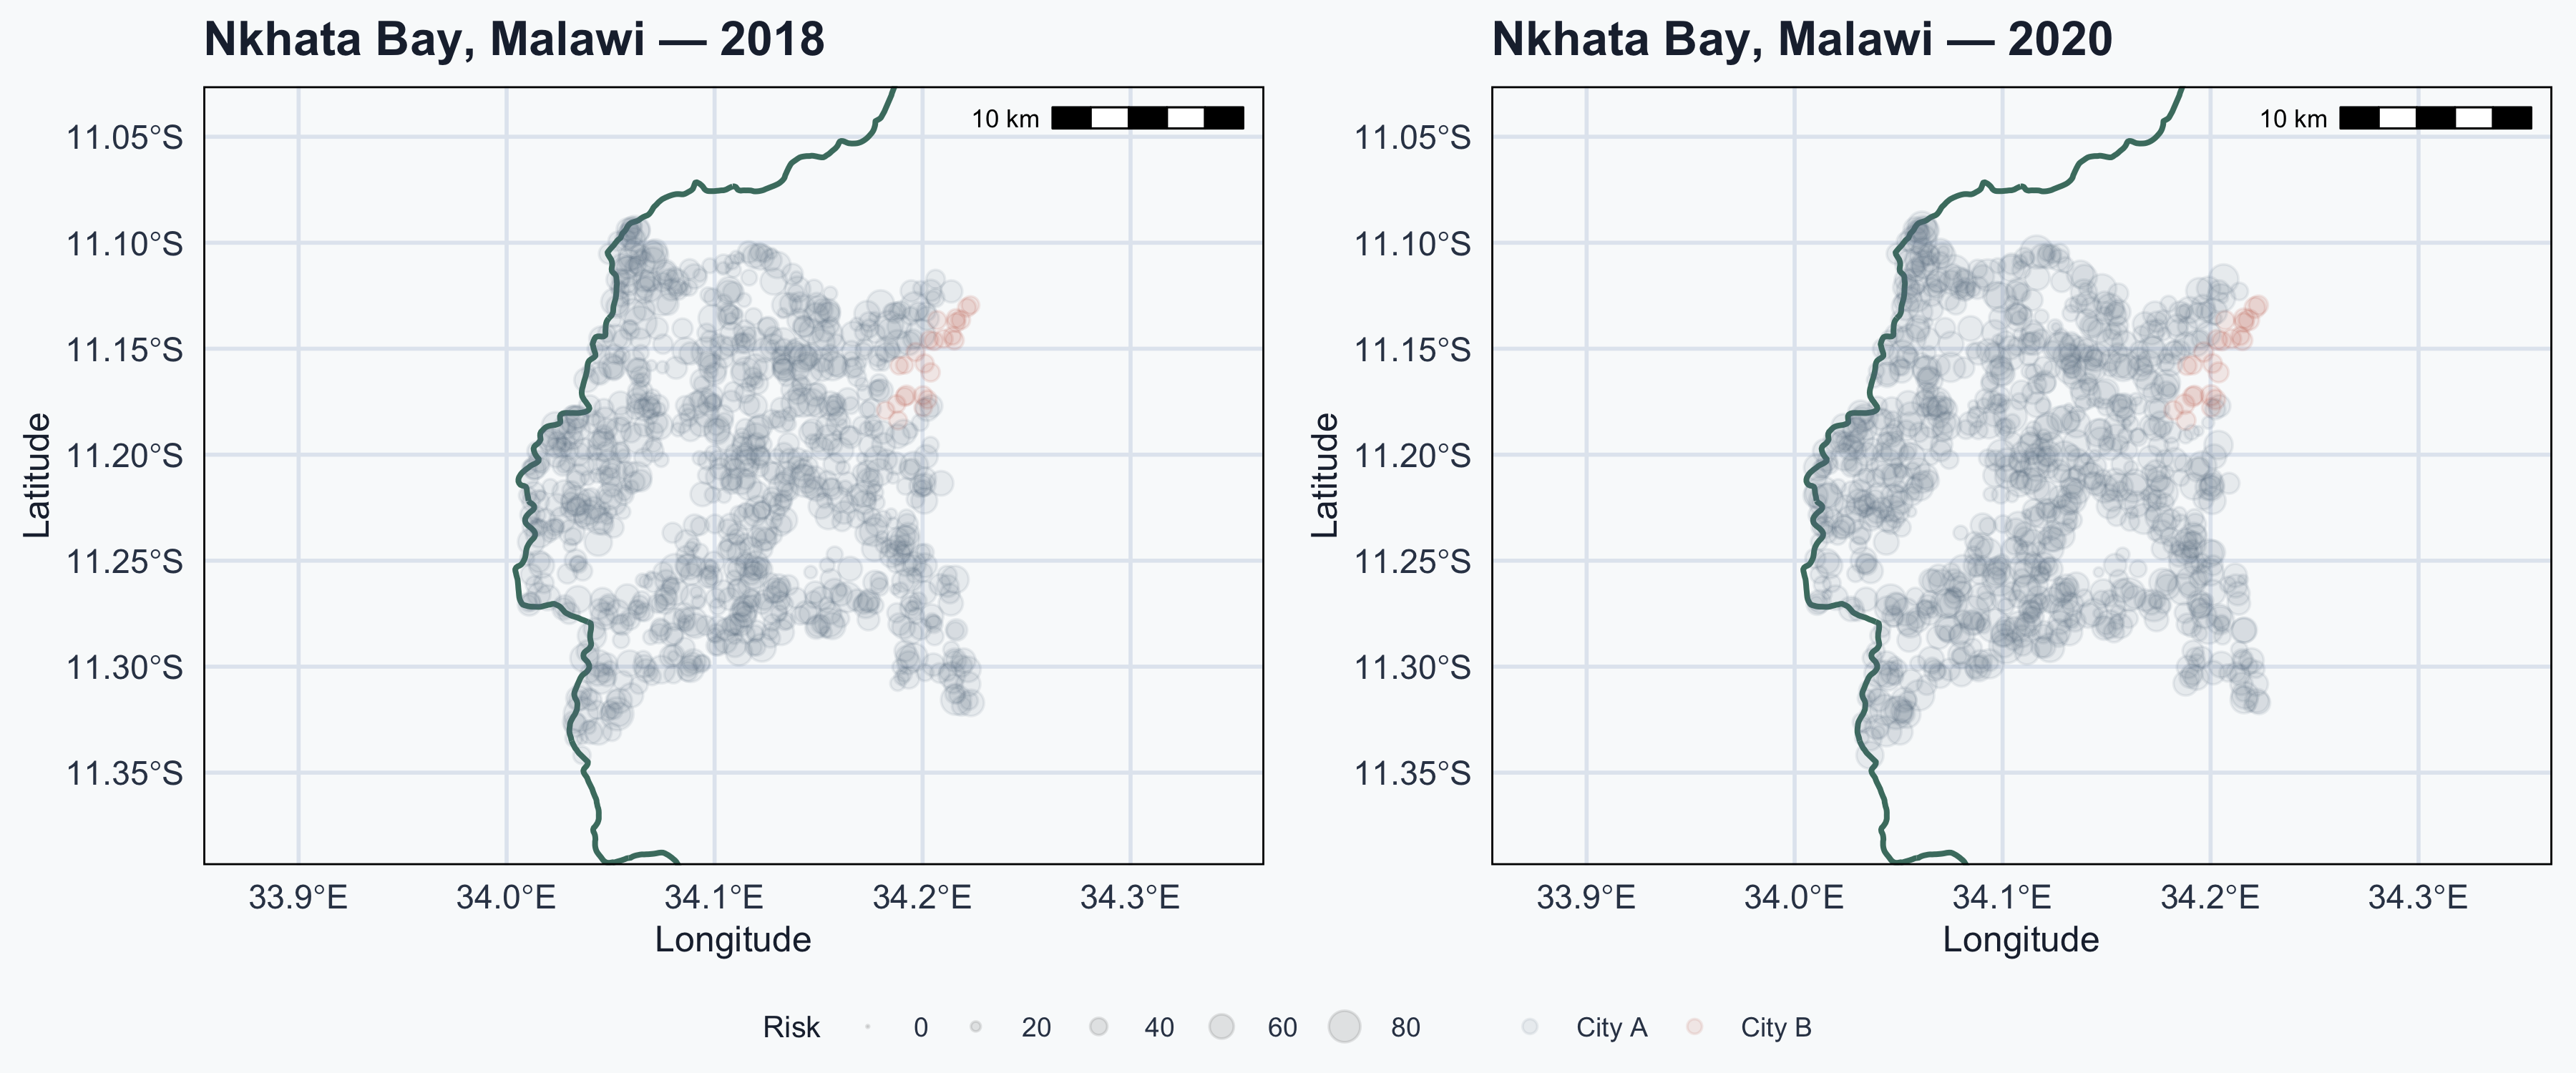Click the 33.9°E tick on the 2018 map
Viewport: 2576px width, 1073px height.
(x=298, y=897)
